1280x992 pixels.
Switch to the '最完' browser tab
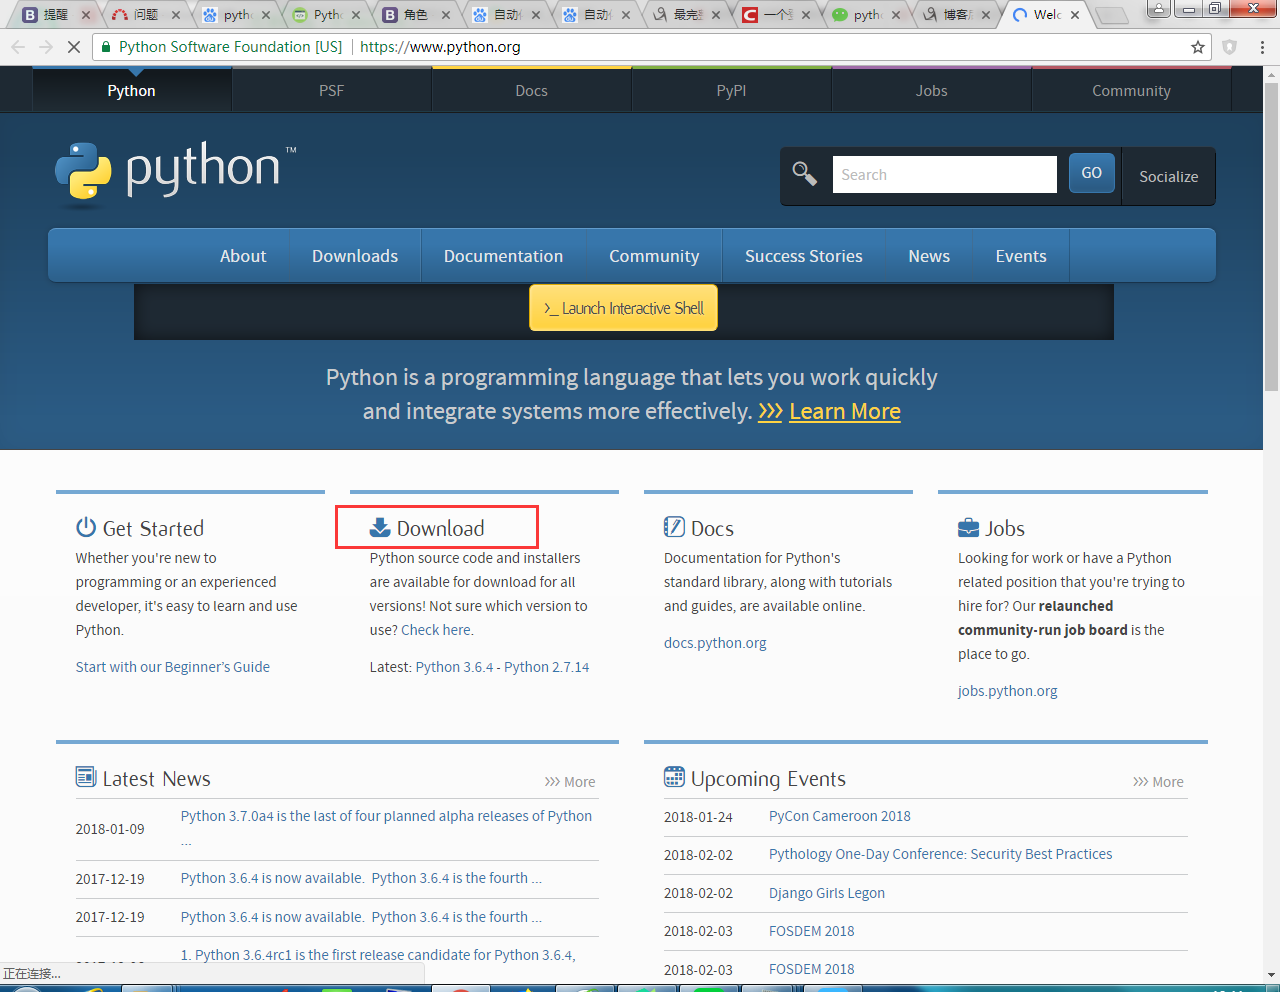686,15
